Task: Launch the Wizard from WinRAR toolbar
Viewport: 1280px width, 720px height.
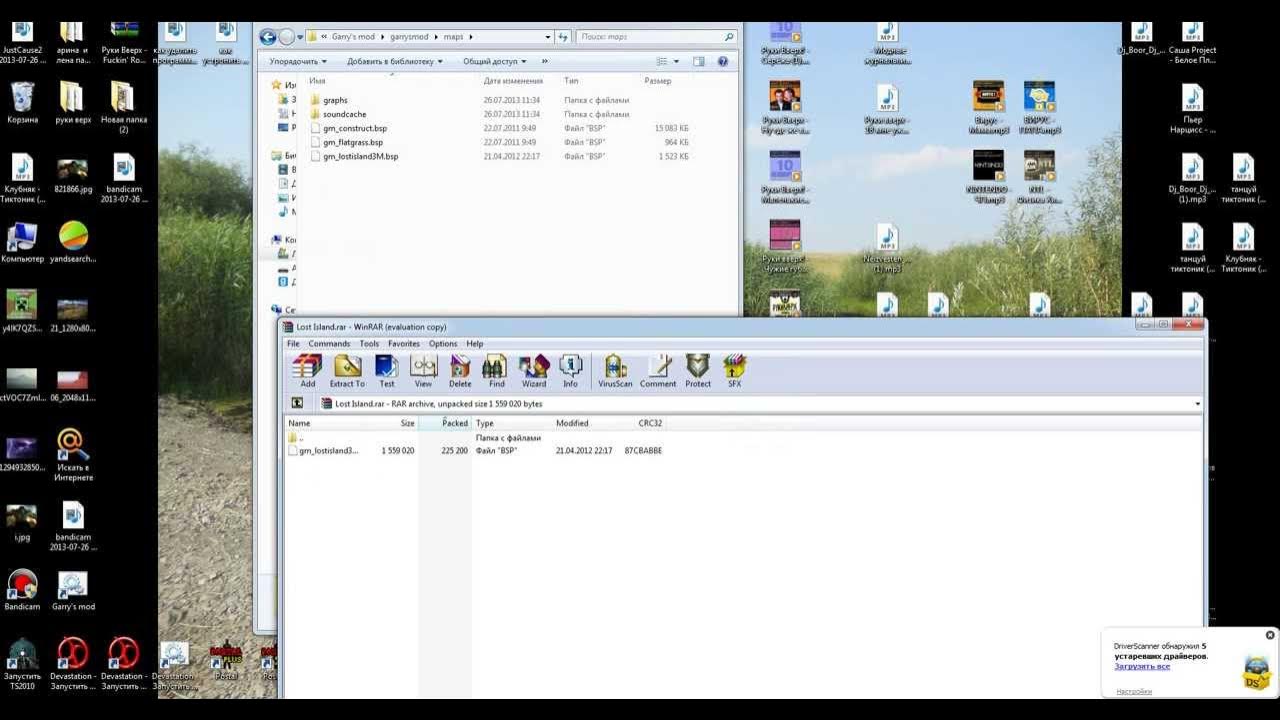Action: [534, 371]
